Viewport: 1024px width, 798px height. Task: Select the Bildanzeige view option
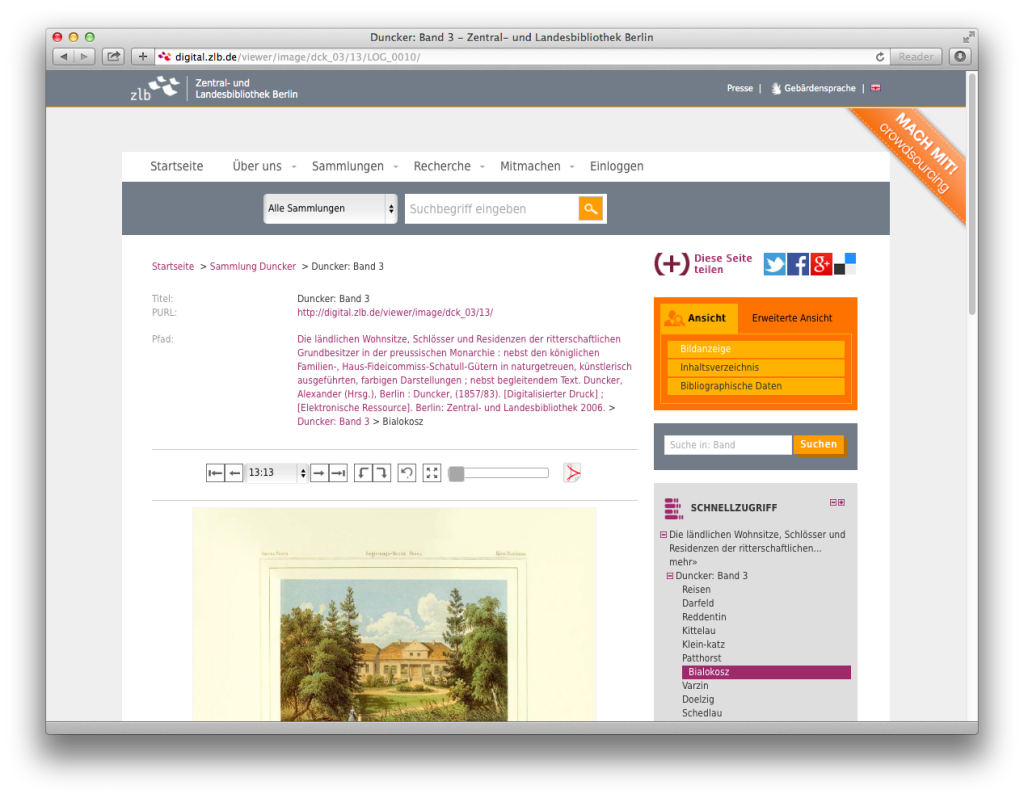click(x=756, y=349)
